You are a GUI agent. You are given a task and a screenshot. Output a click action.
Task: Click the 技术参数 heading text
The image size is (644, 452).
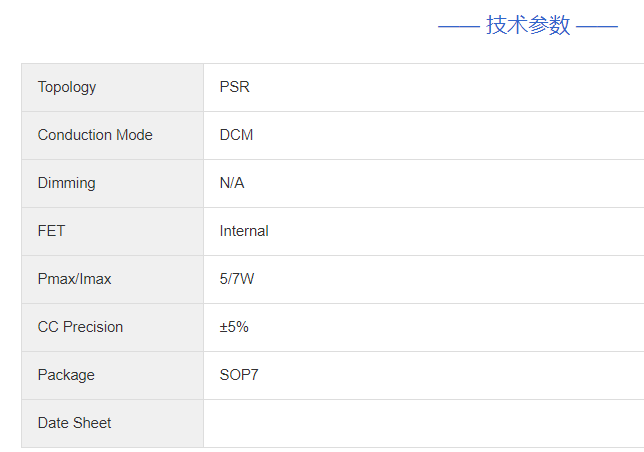528,26
